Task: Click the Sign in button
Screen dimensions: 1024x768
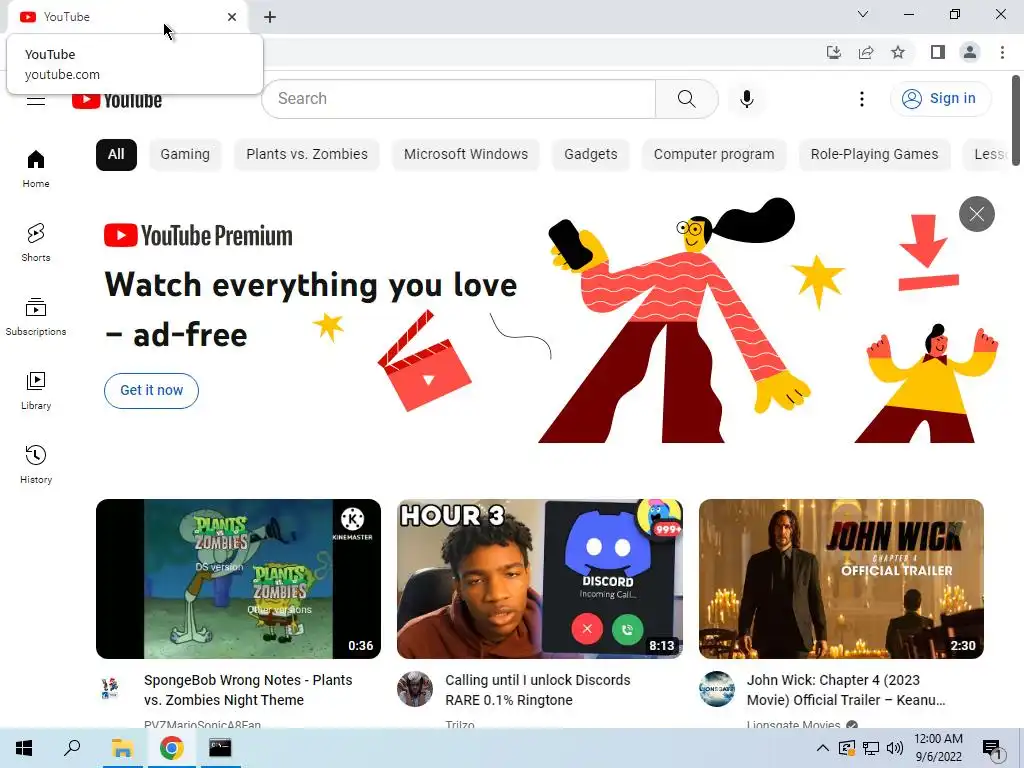Action: point(940,99)
